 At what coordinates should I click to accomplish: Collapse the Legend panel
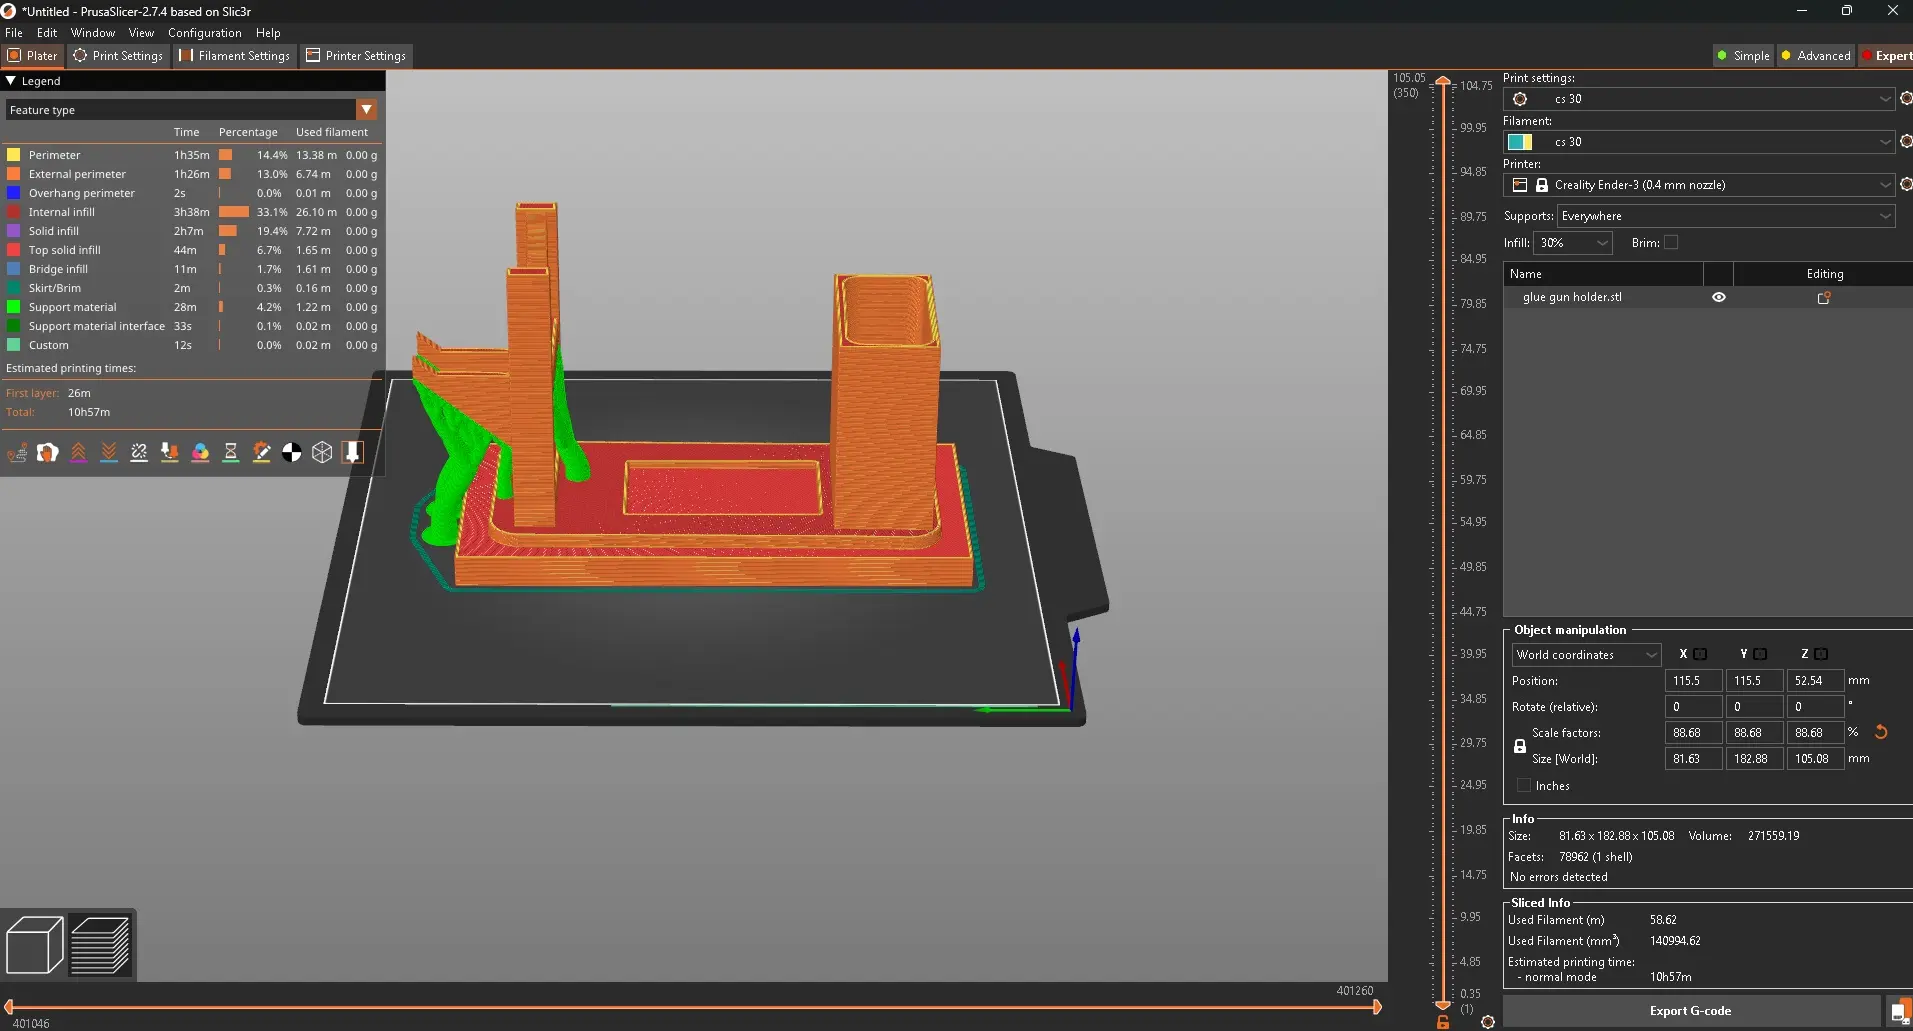coord(11,81)
